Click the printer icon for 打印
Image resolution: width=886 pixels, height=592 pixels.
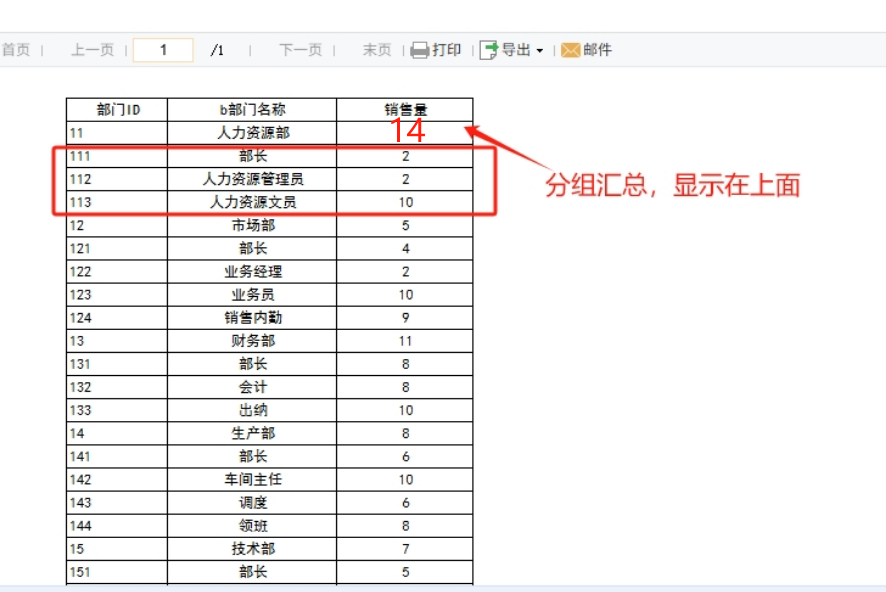[x=419, y=50]
